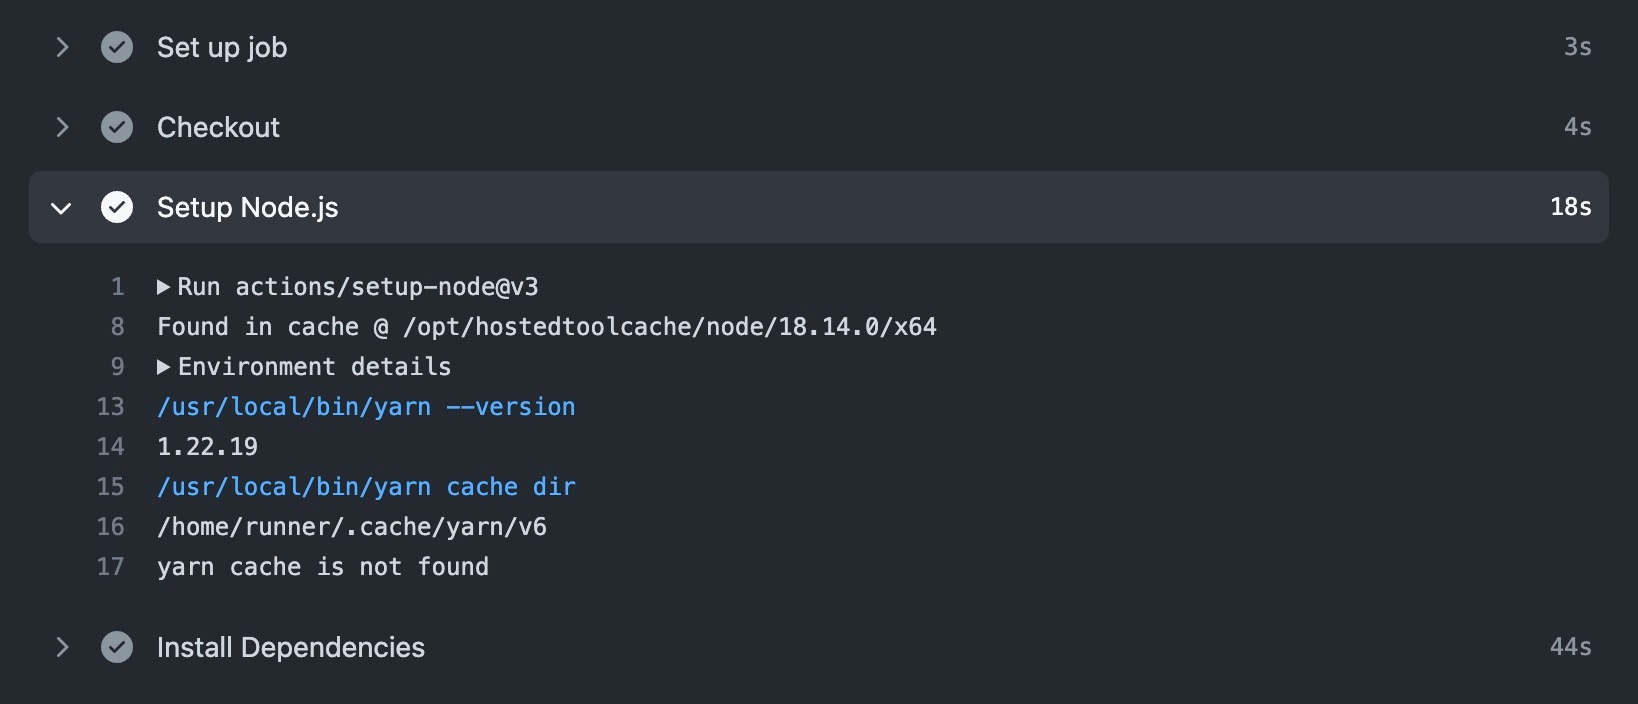The width and height of the screenshot is (1638, 704).
Task: Click the Checkout step success checkmark icon
Action: click(x=117, y=127)
